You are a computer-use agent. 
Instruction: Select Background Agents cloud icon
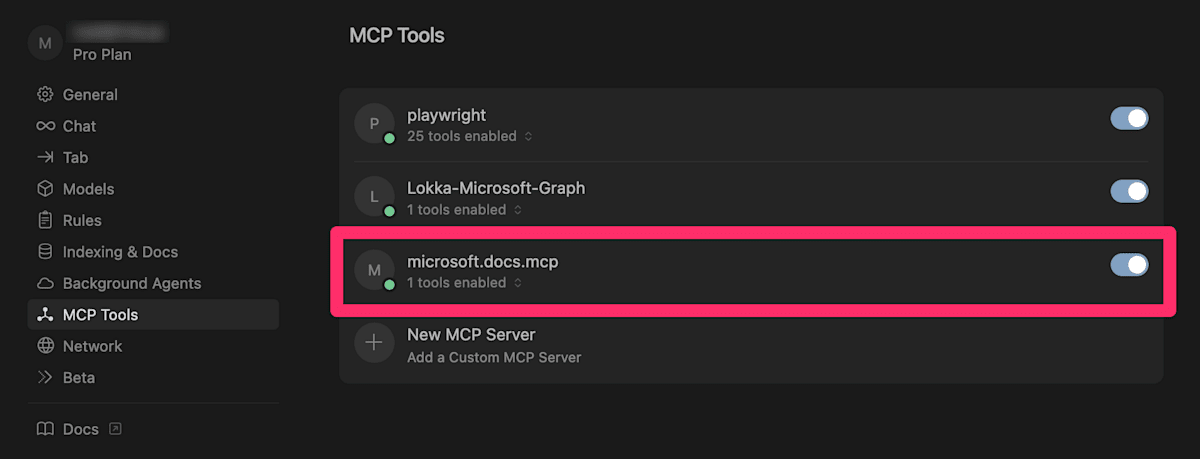point(45,283)
